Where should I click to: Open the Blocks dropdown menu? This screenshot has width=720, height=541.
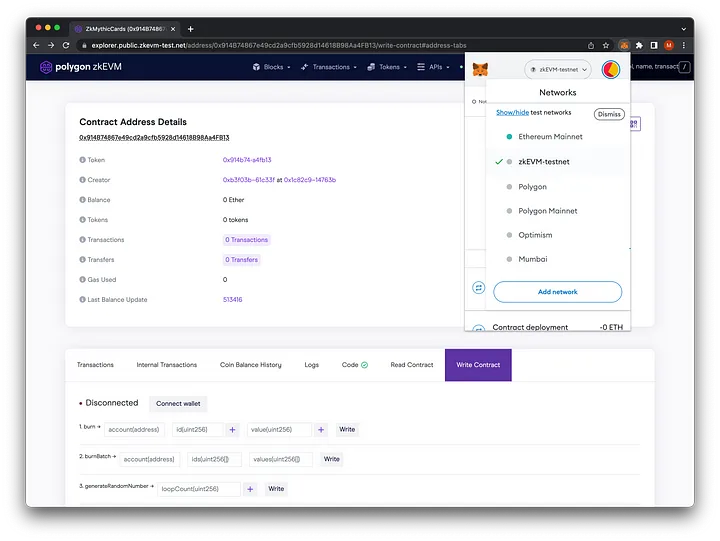coord(271,67)
